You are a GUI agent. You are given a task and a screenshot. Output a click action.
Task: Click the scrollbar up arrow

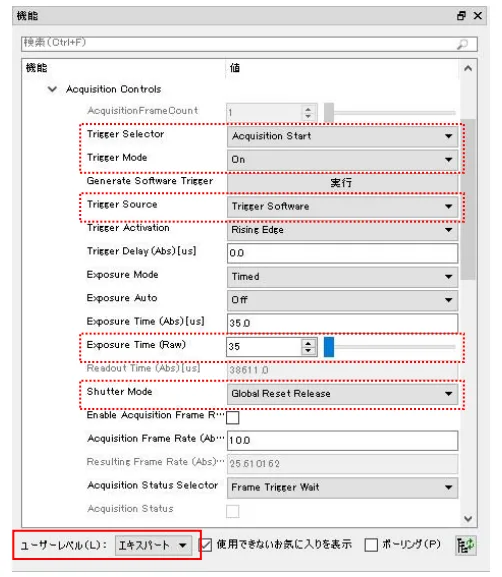pos(468,68)
